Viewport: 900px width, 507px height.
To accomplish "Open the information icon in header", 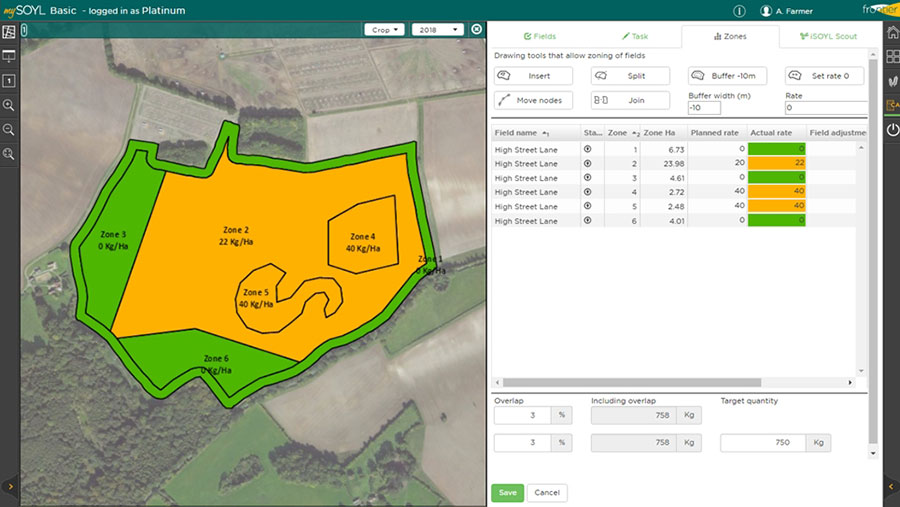I will coord(740,11).
